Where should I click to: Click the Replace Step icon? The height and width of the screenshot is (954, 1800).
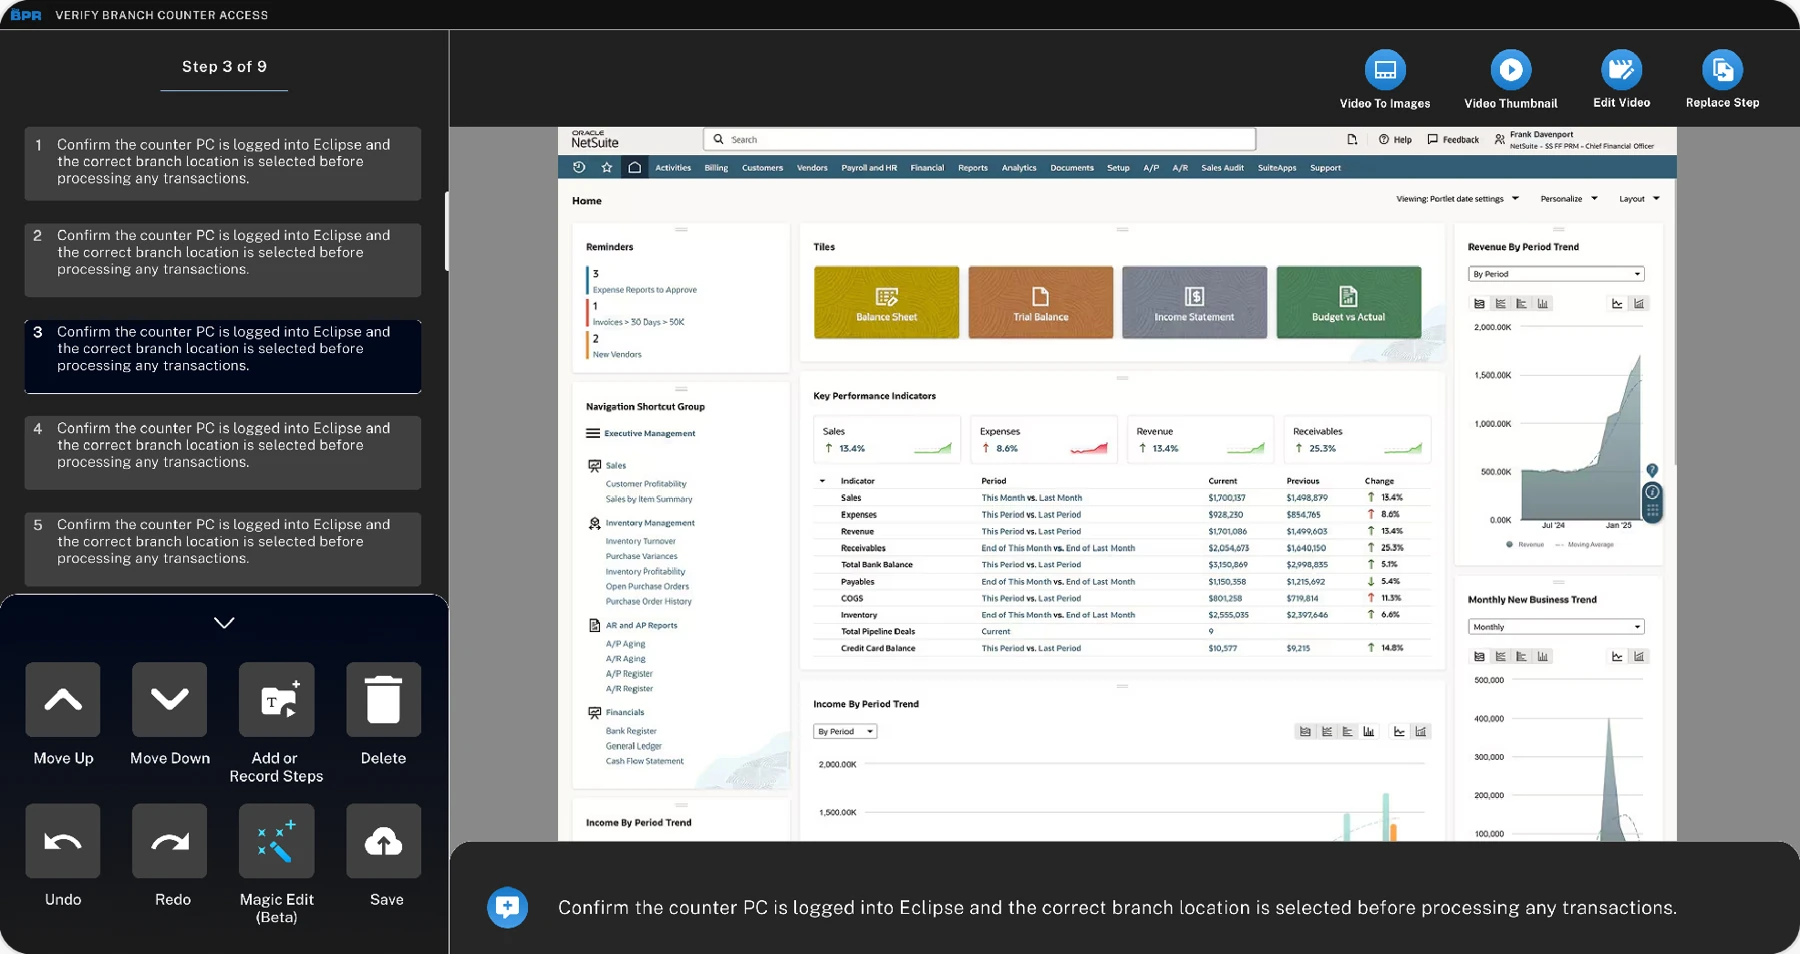click(x=1722, y=70)
